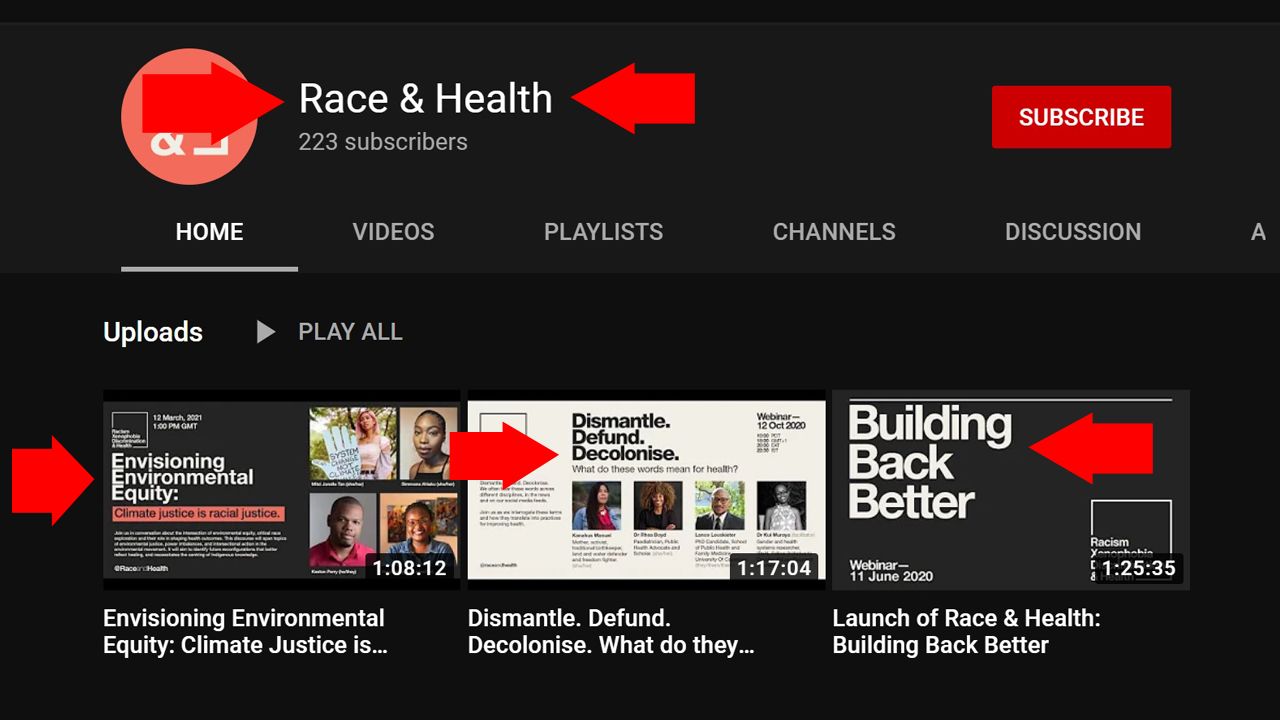Go to the Playlists tab

click(603, 232)
